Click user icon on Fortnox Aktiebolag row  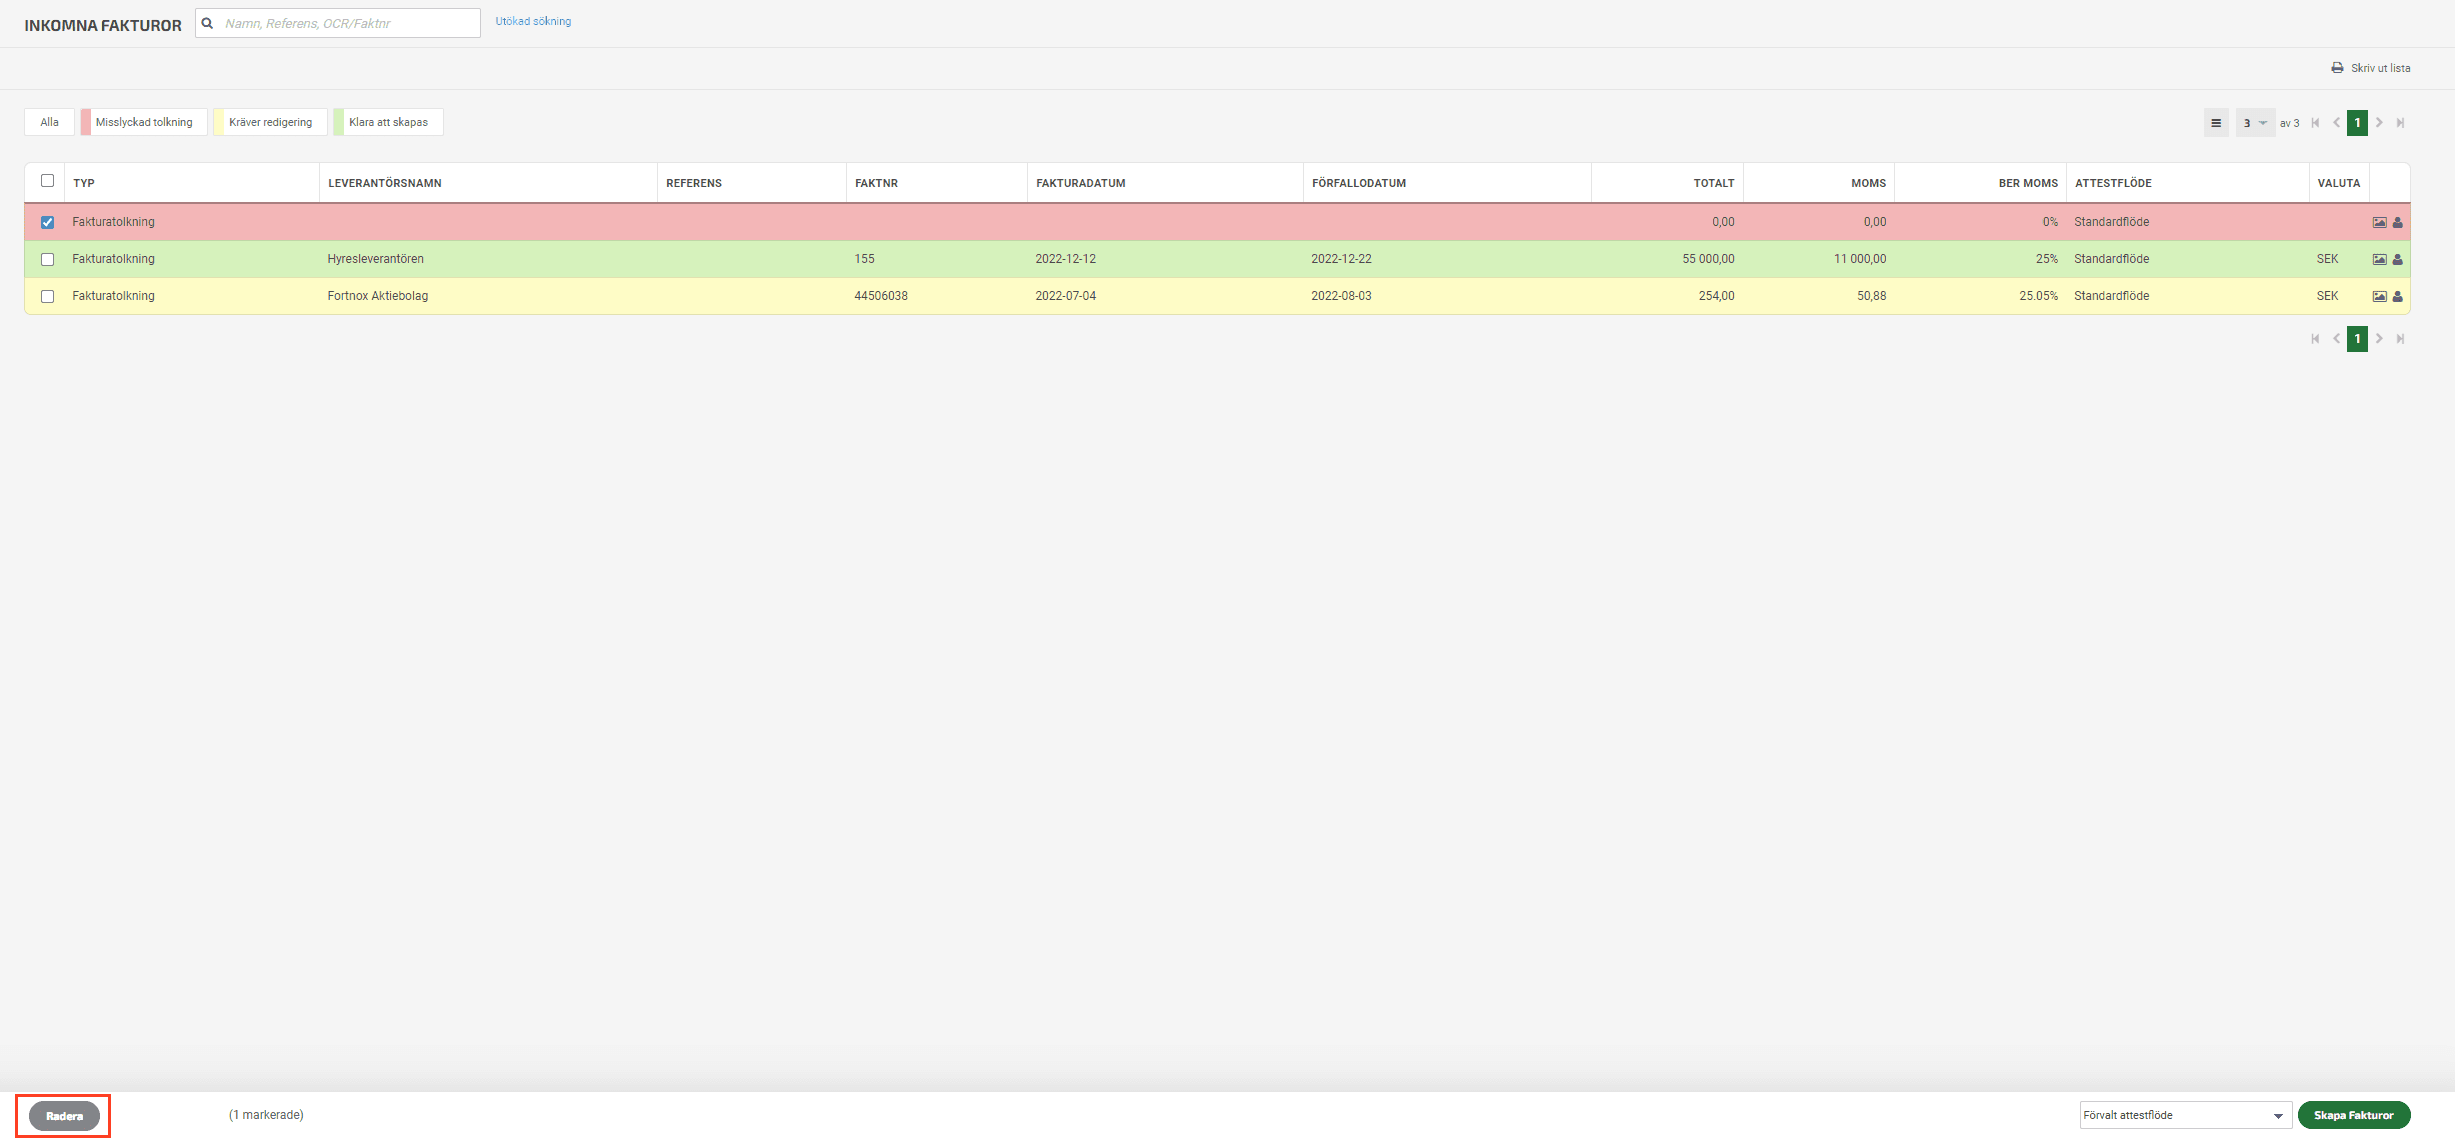(2397, 296)
